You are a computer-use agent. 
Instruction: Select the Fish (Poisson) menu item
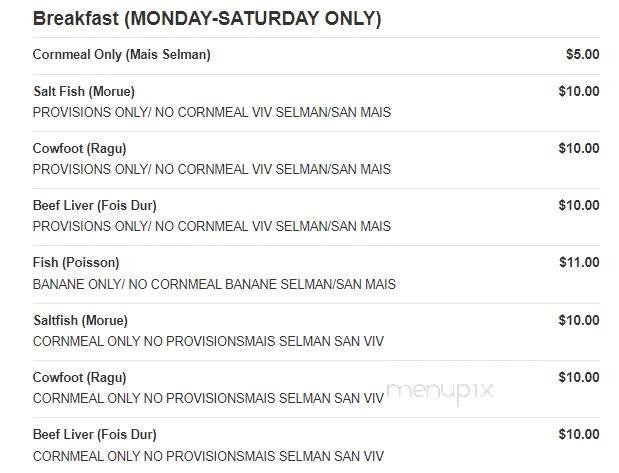click(75, 262)
